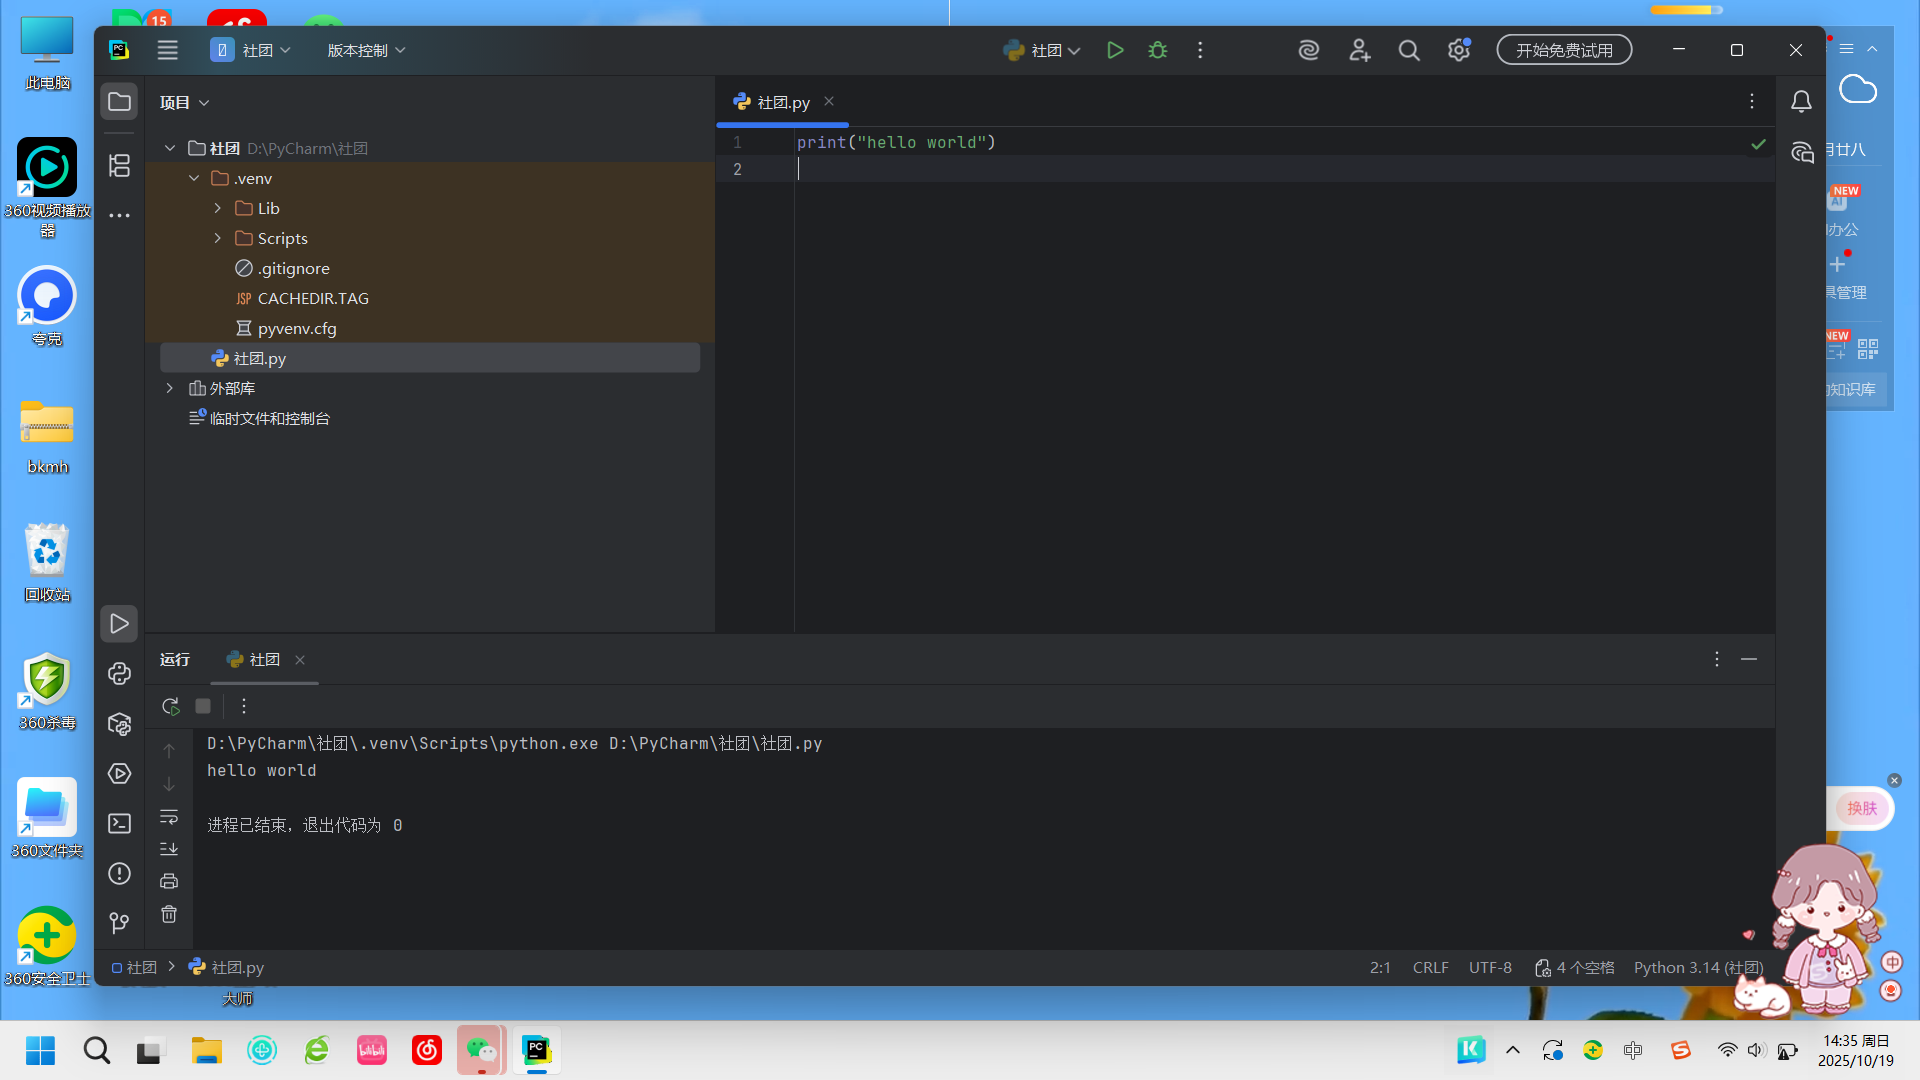Rerun the 社团 run configuration
The image size is (1920, 1080).
coord(169,706)
